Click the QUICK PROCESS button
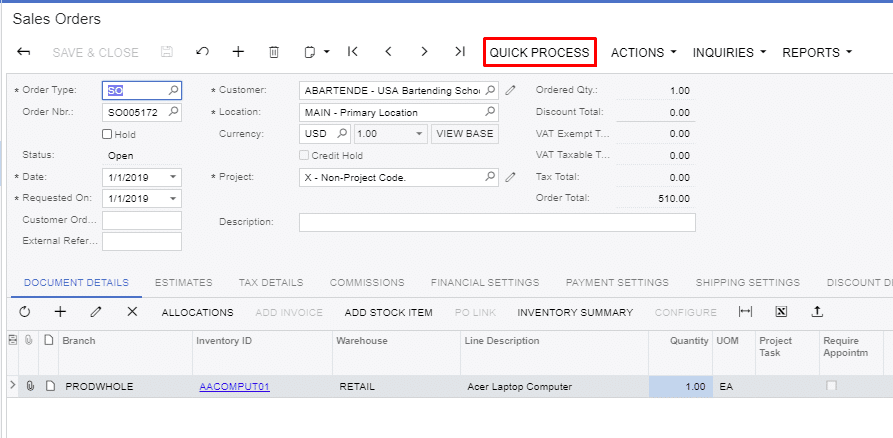This screenshot has width=893, height=438. coord(539,52)
